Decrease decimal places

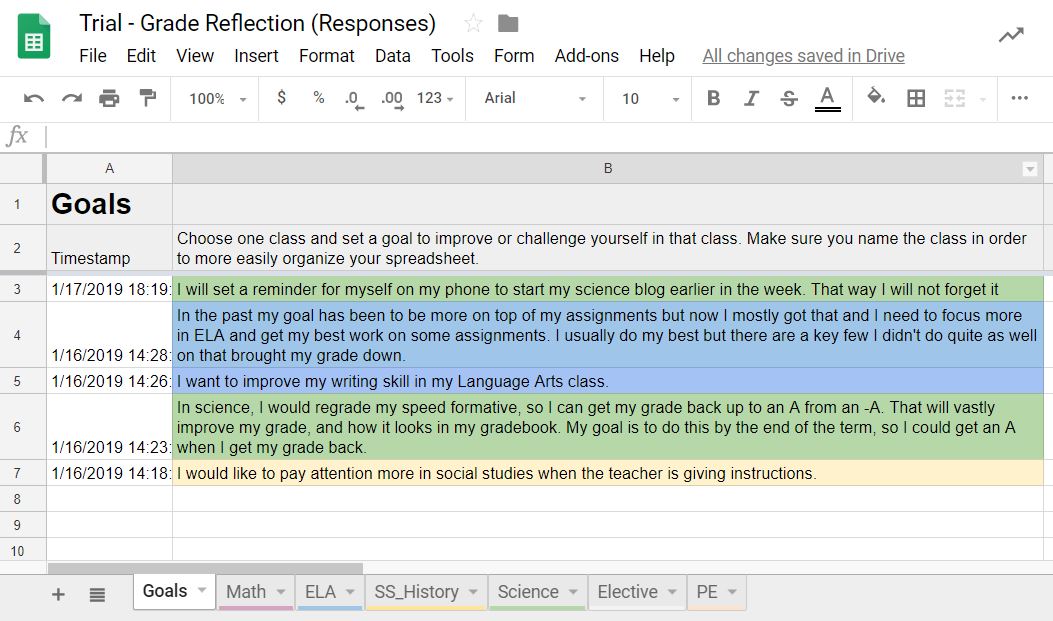click(x=352, y=98)
